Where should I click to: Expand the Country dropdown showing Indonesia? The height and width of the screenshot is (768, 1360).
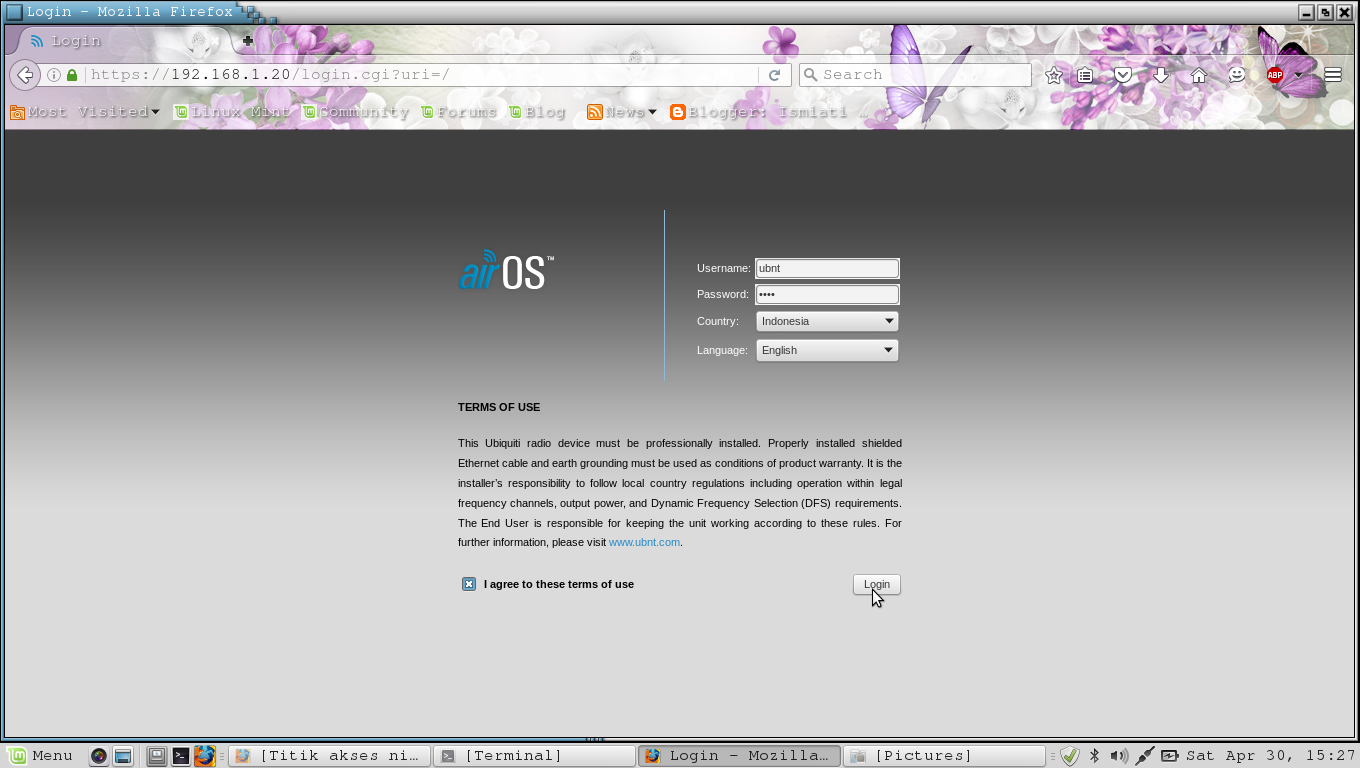click(x=827, y=321)
